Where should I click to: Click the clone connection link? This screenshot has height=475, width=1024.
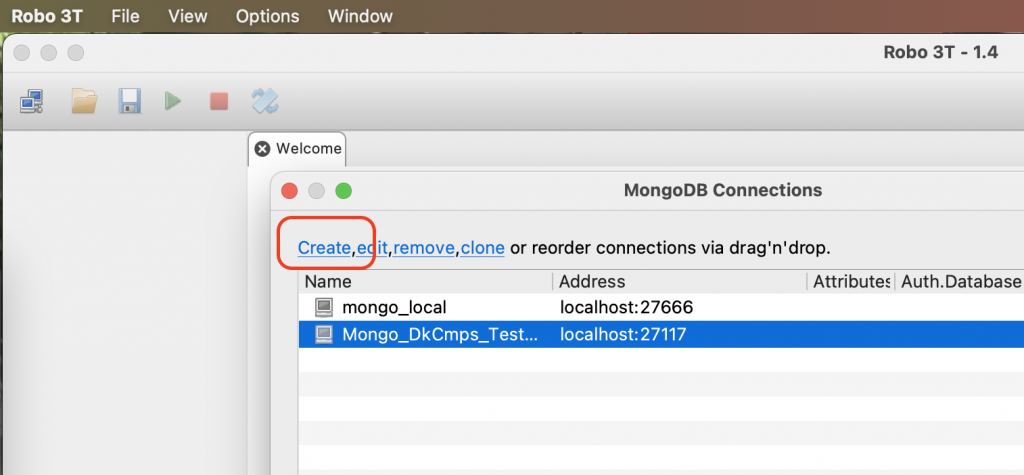tap(483, 248)
